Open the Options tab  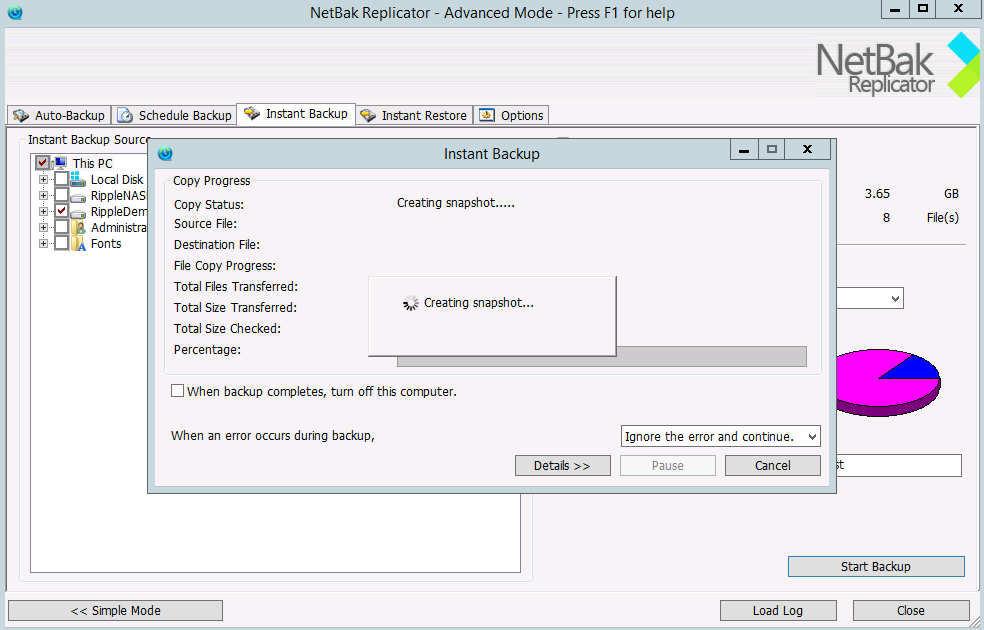pyautogui.click(x=511, y=115)
